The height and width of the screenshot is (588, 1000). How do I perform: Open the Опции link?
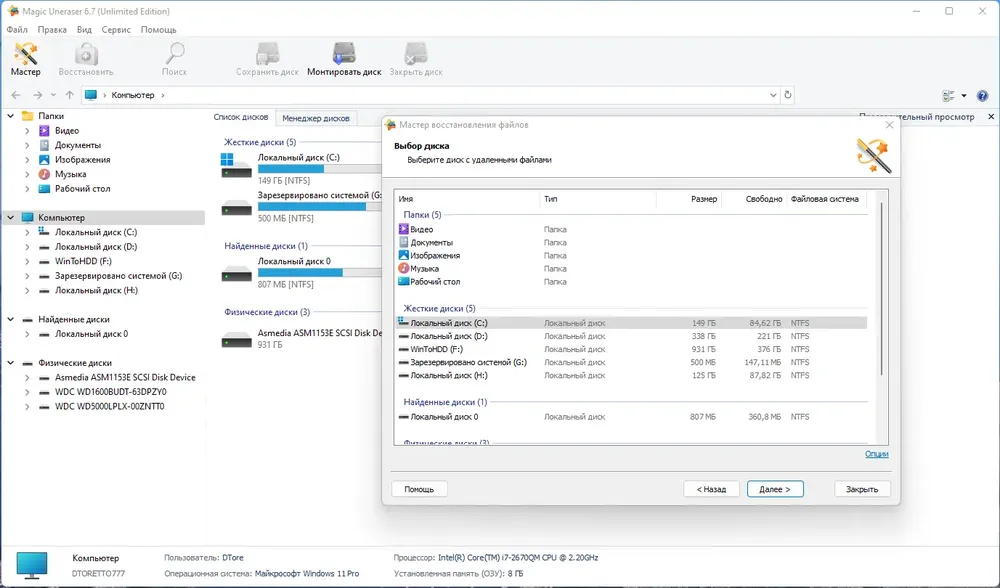(x=876, y=454)
